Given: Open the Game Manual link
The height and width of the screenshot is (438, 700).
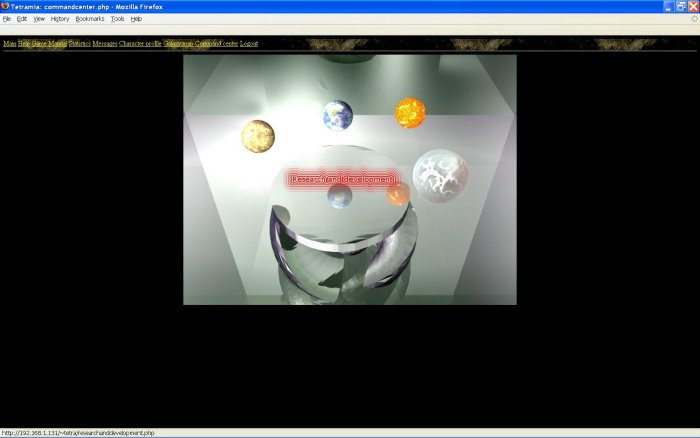Looking at the screenshot, I should [x=49, y=44].
